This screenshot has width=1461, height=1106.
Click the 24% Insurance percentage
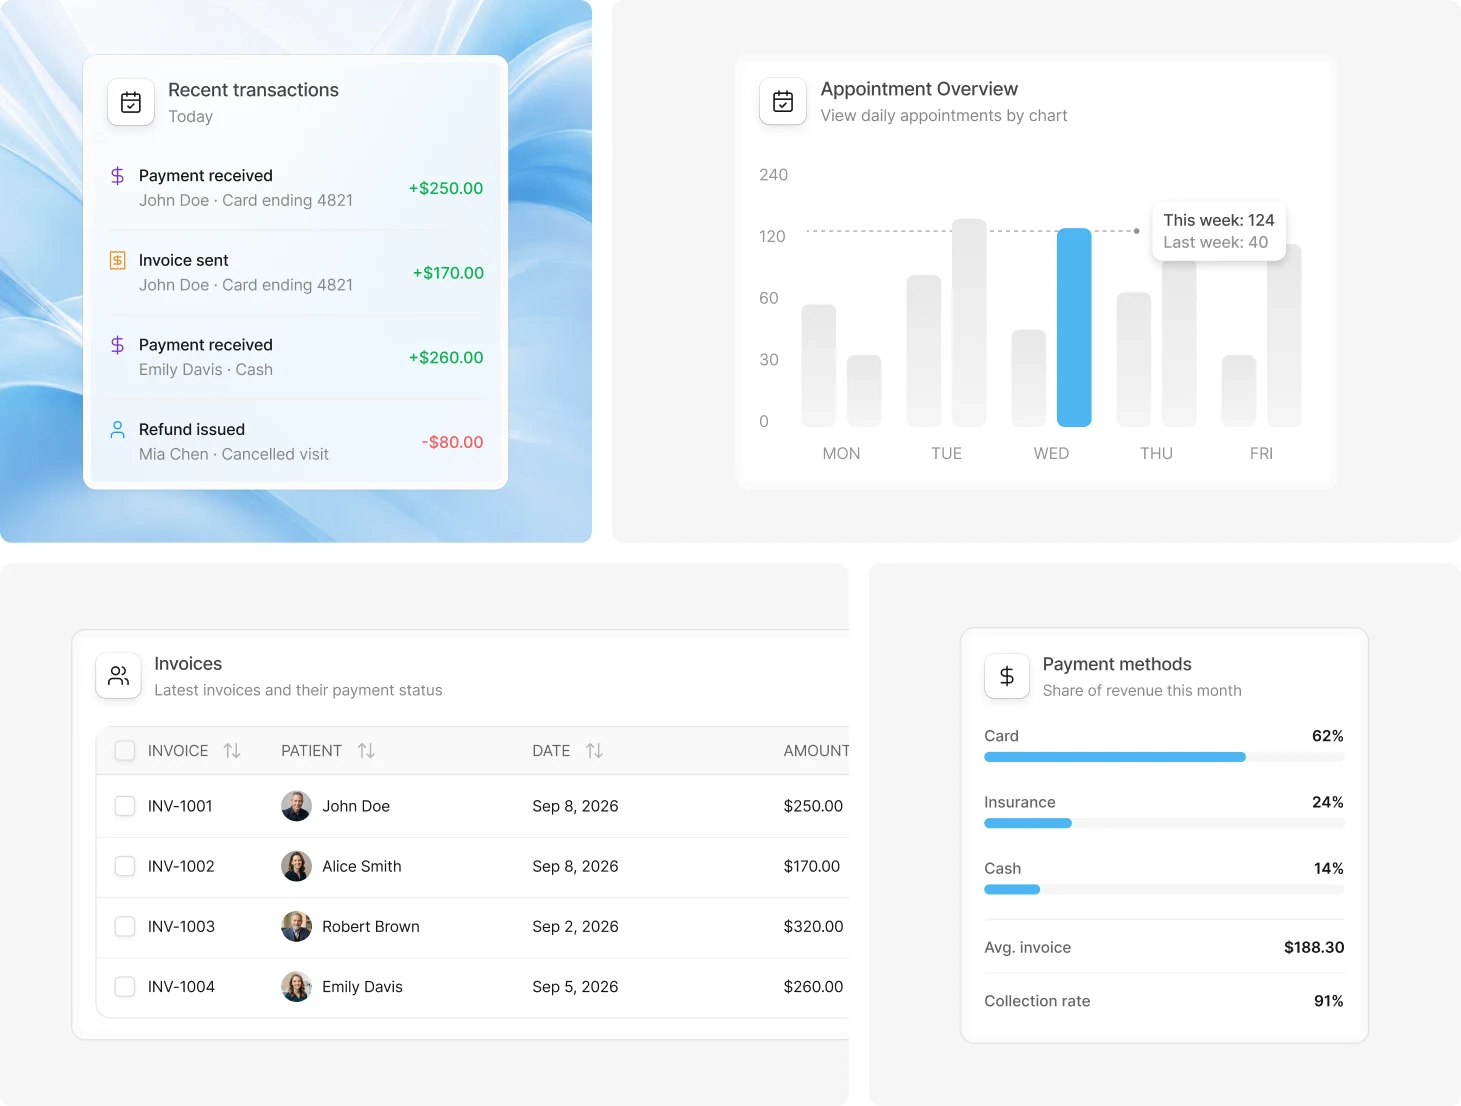1328,802
